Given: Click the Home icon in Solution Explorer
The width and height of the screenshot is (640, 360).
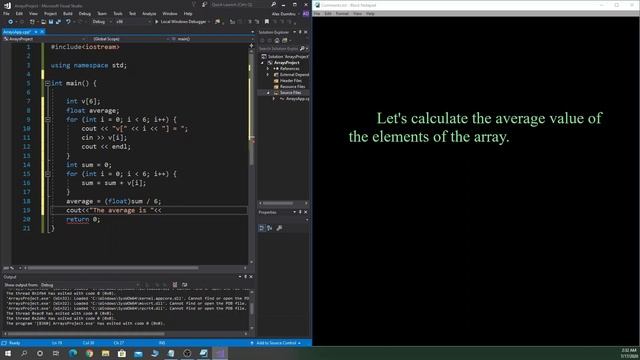Looking at the screenshot, I should 277,40.
